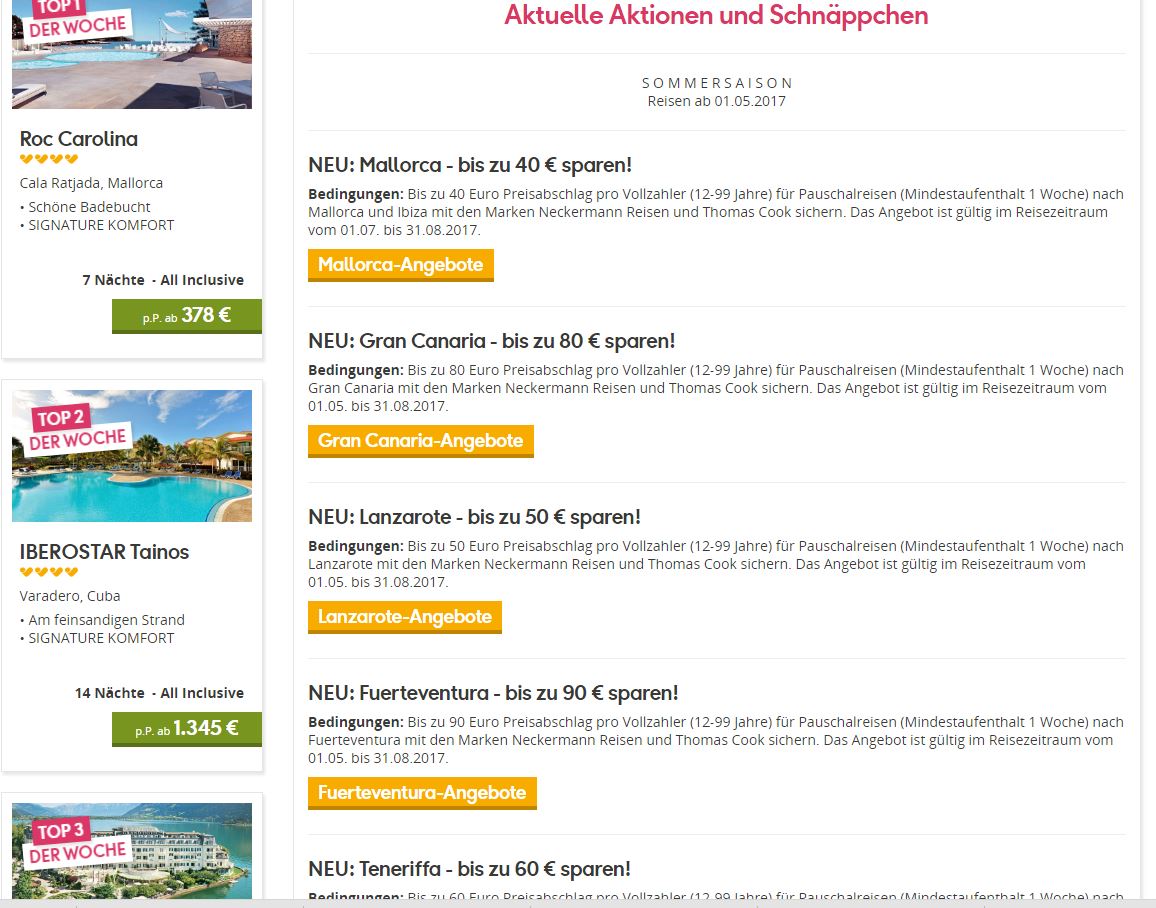Click the TOP 3 der Woche badge
This screenshot has width=1156, height=908.
click(77, 842)
